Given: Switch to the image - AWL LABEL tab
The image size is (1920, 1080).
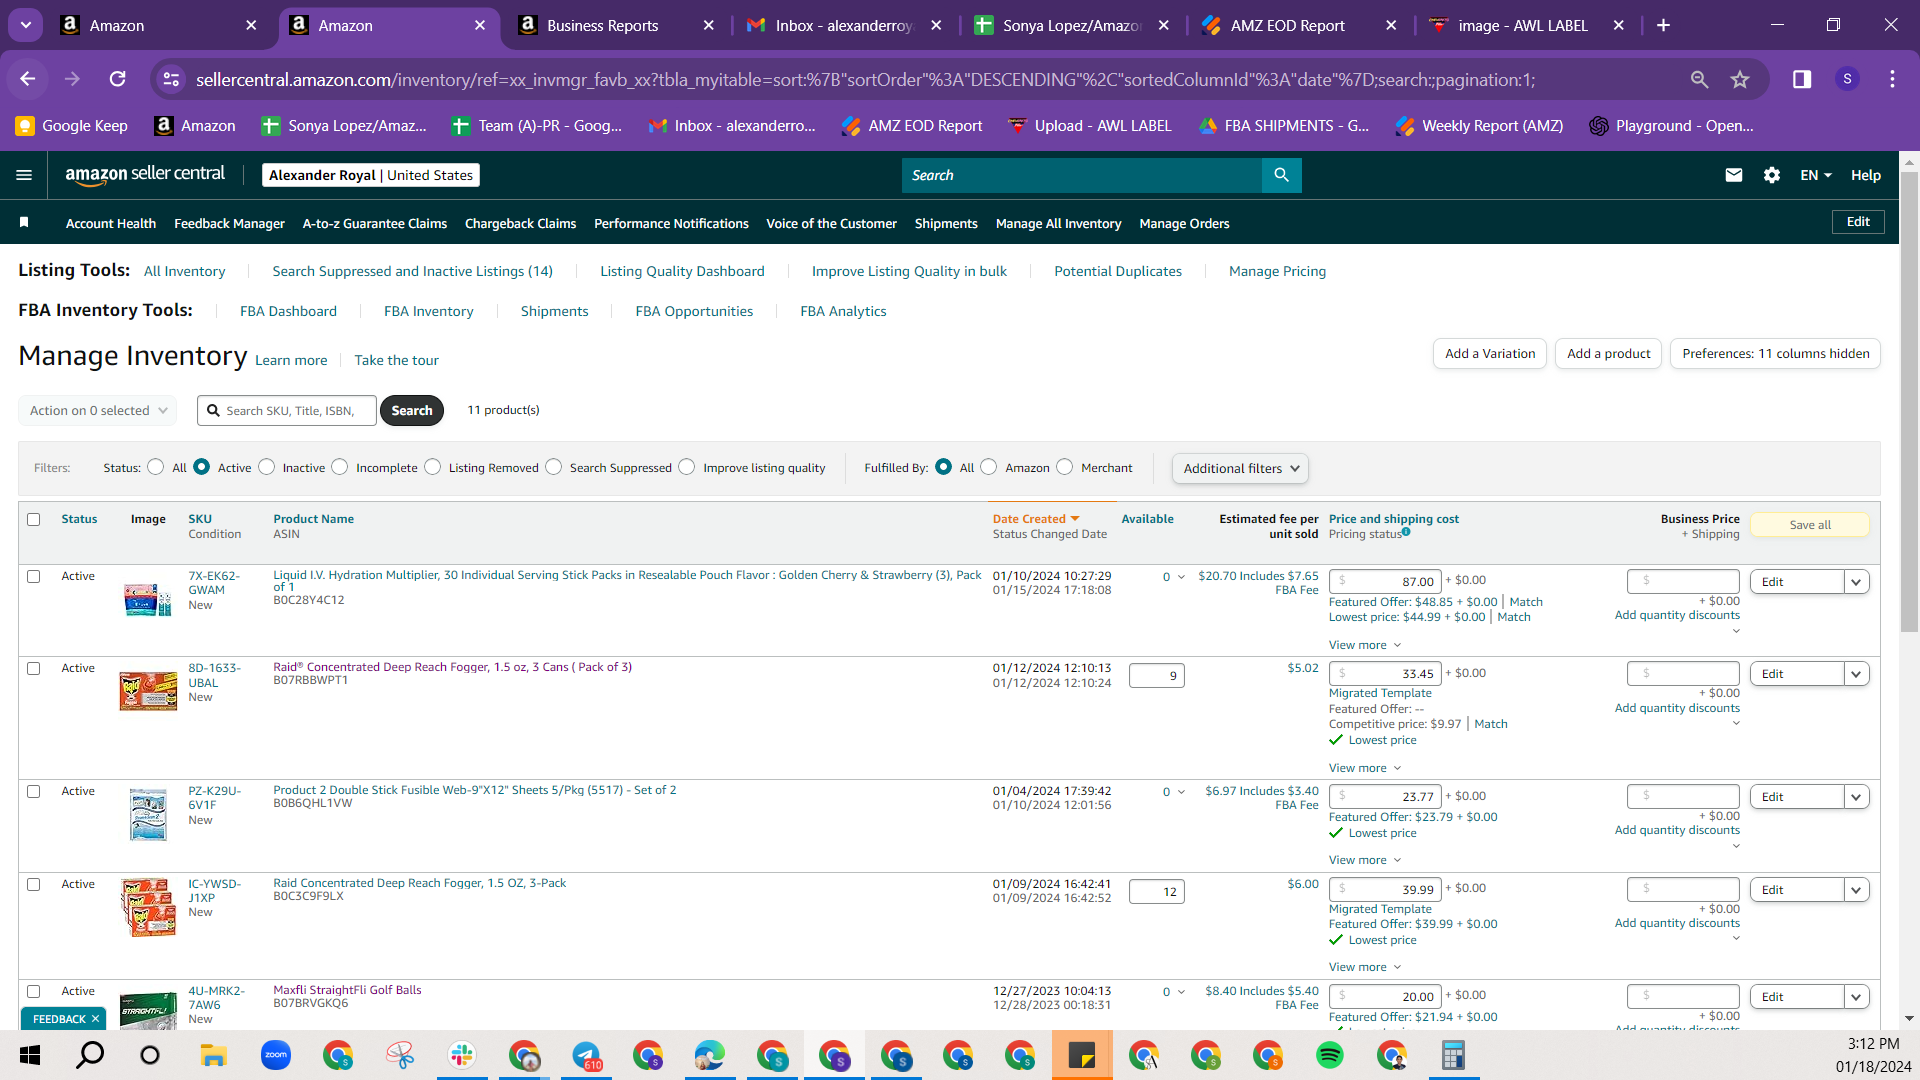Looking at the screenshot, I should pyautogui.click(x=1523, y=26).
